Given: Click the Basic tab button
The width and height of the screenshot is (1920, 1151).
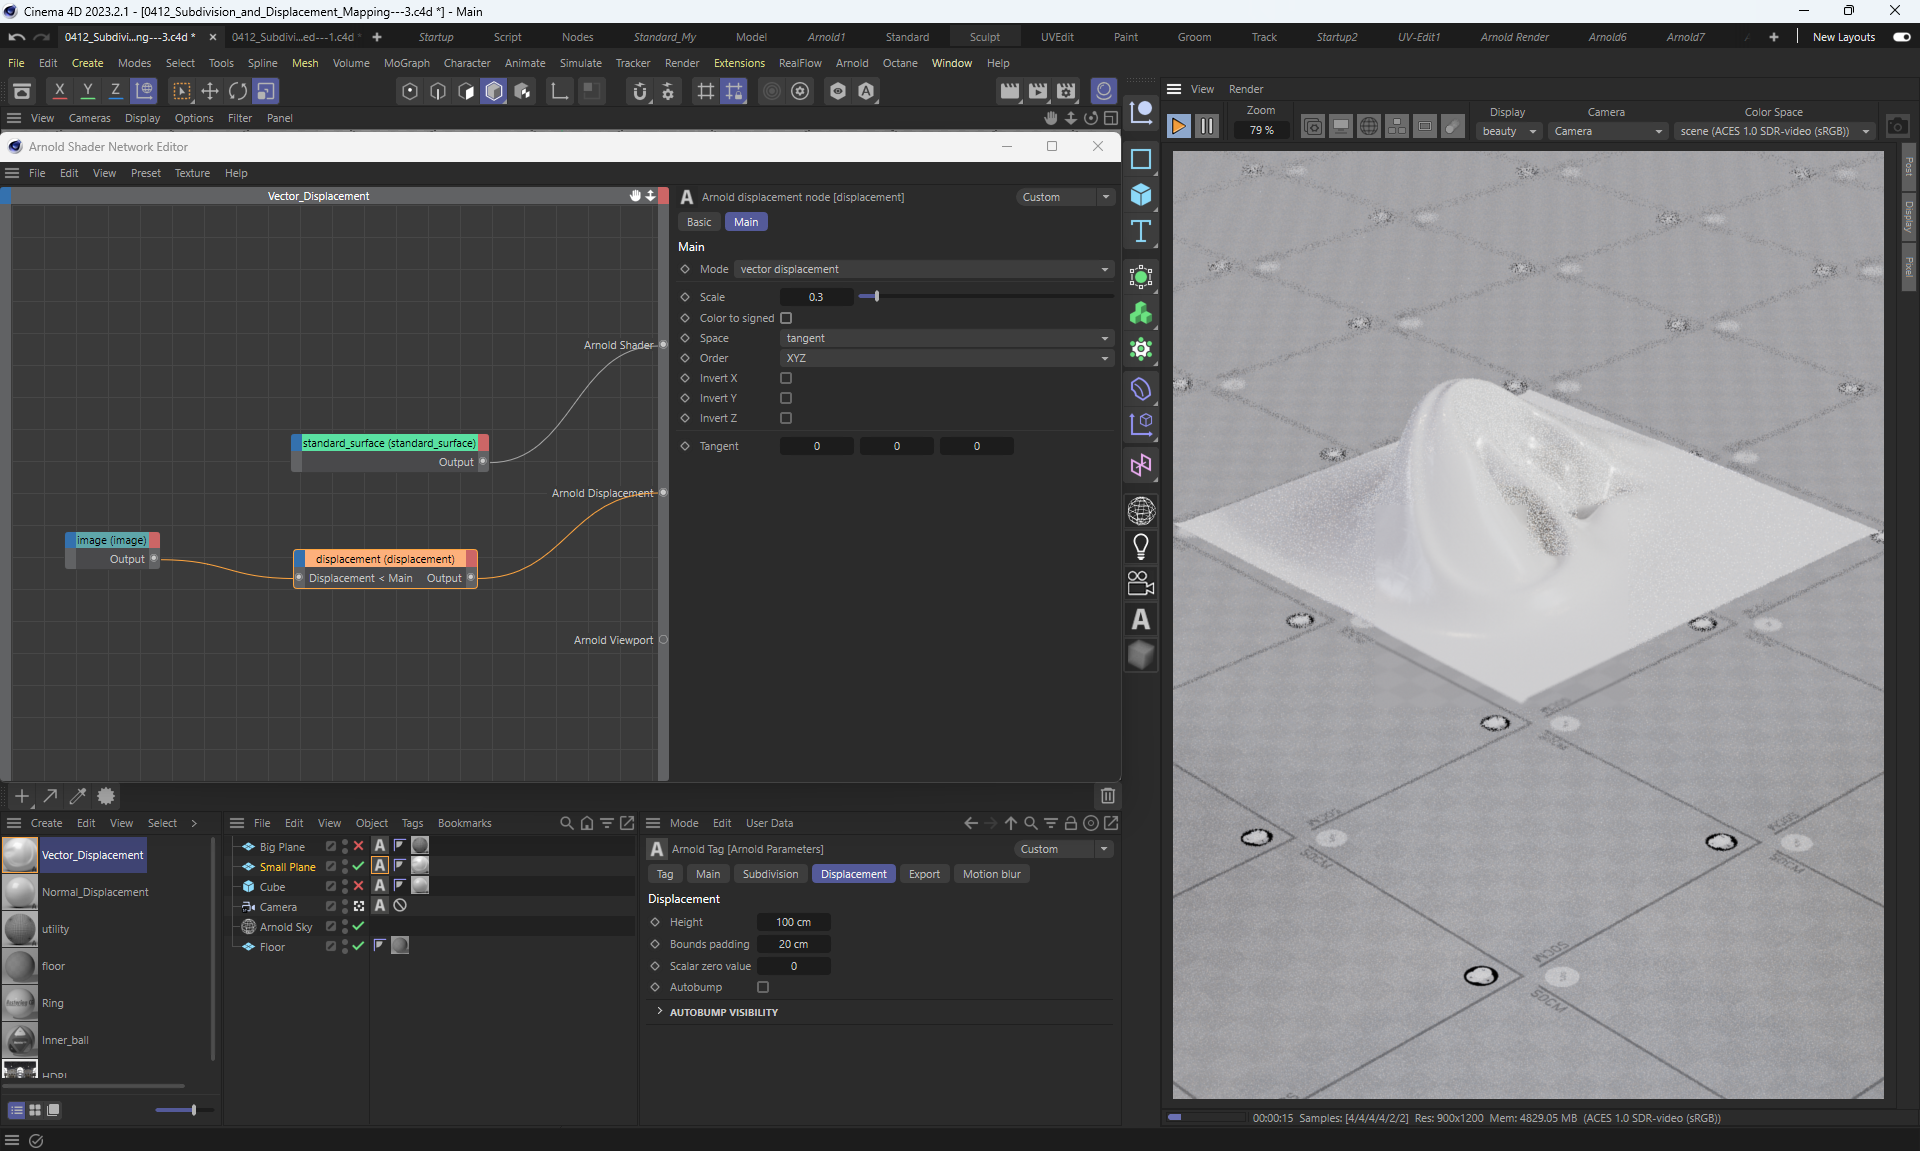Looking at the screenshot, I should pyautogui.click(x=699, y=222).
